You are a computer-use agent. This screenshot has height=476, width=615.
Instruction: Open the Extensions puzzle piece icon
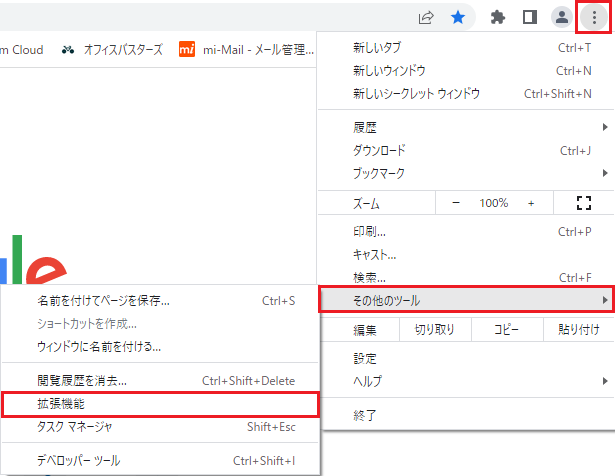pyautogui.click(x=498, y=16)
